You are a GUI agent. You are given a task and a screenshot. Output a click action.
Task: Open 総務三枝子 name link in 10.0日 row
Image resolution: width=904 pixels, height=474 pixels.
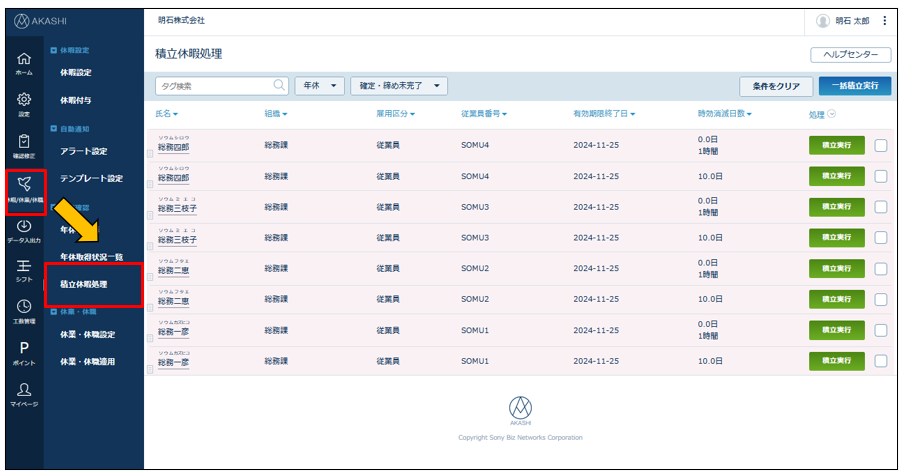click(x=178, y=239)
